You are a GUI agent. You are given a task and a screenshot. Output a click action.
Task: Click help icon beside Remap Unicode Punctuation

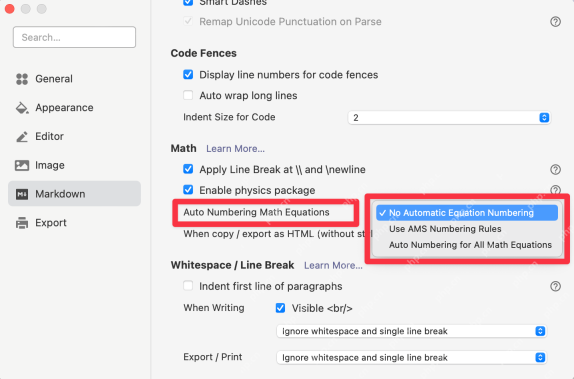point(555,22)
